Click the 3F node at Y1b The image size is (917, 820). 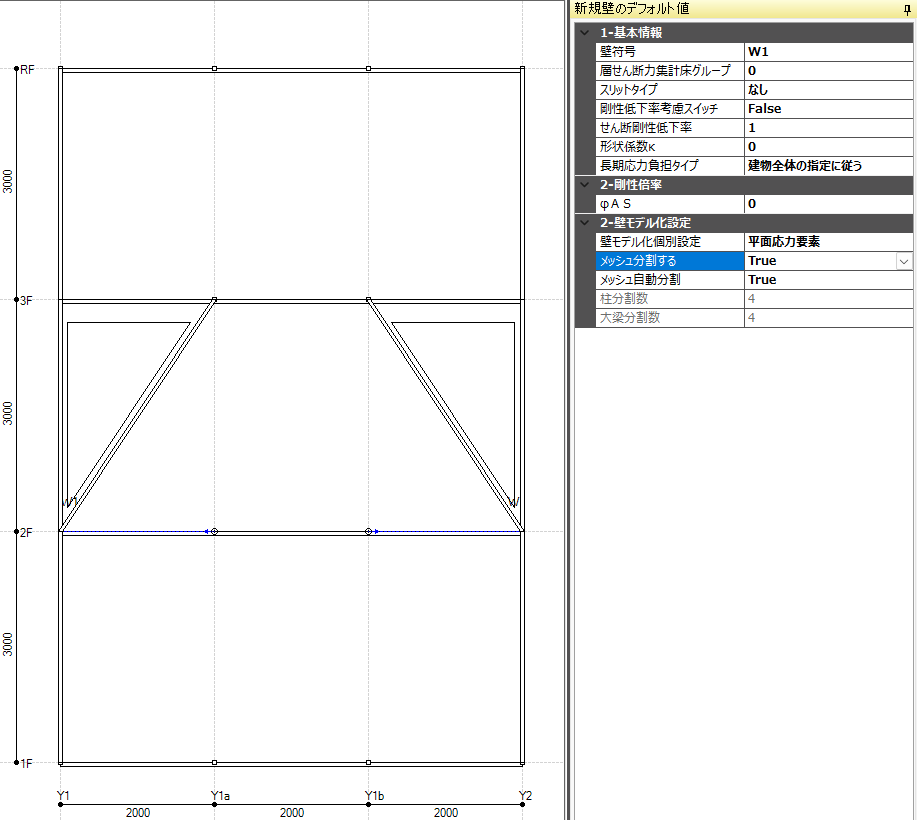368,300
